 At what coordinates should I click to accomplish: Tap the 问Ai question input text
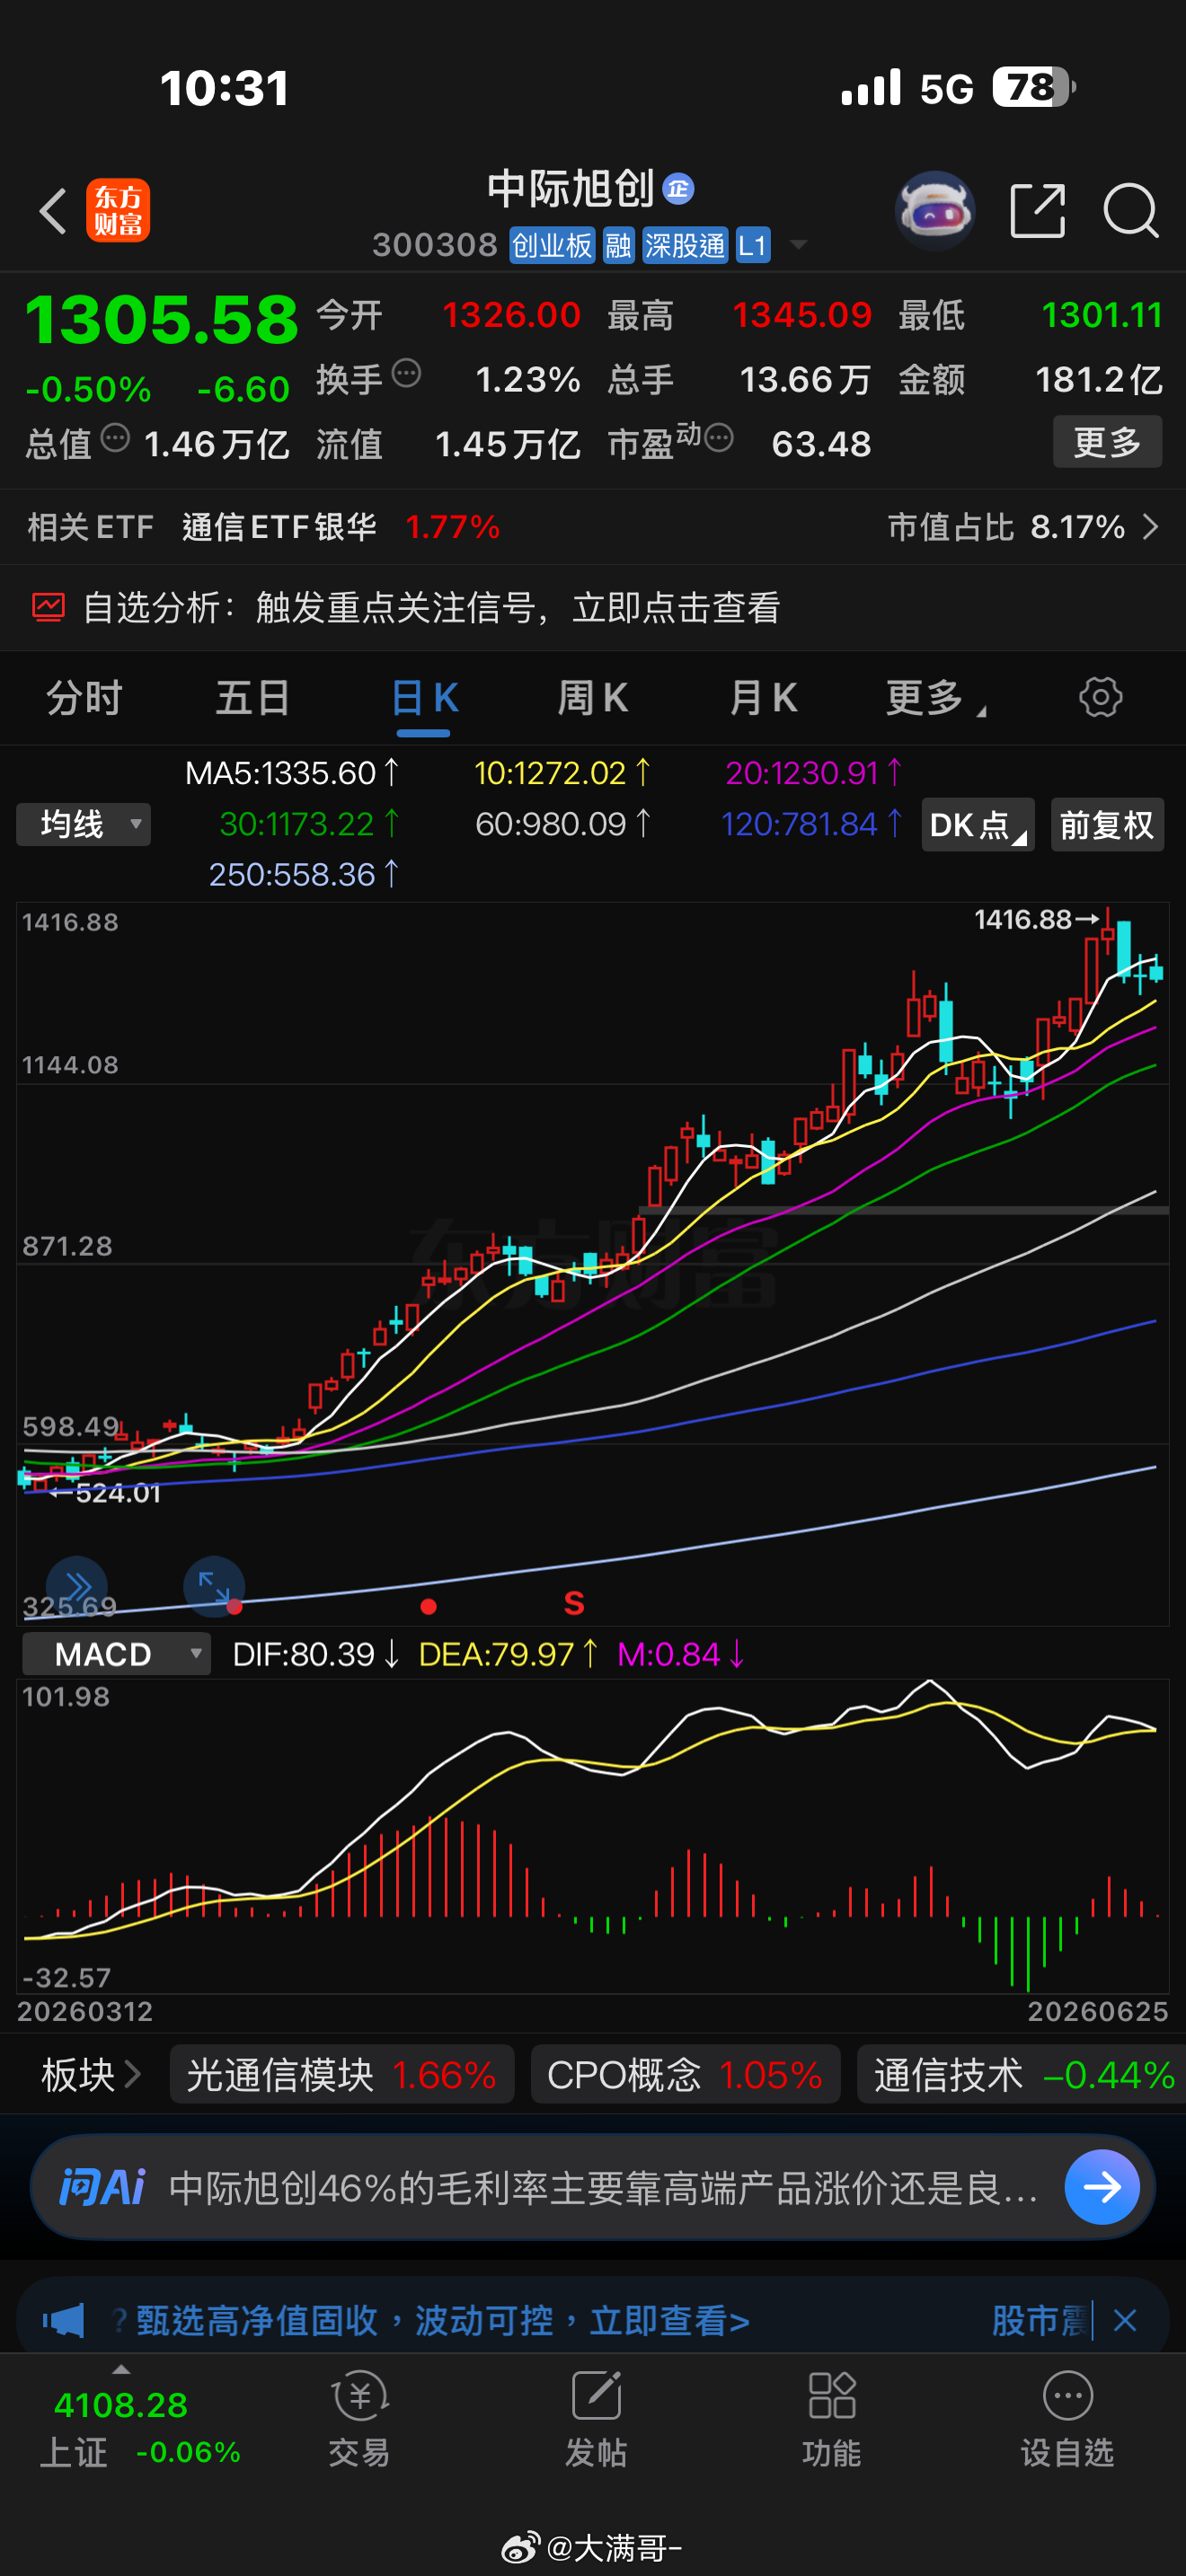click(x=603, y=2188)
